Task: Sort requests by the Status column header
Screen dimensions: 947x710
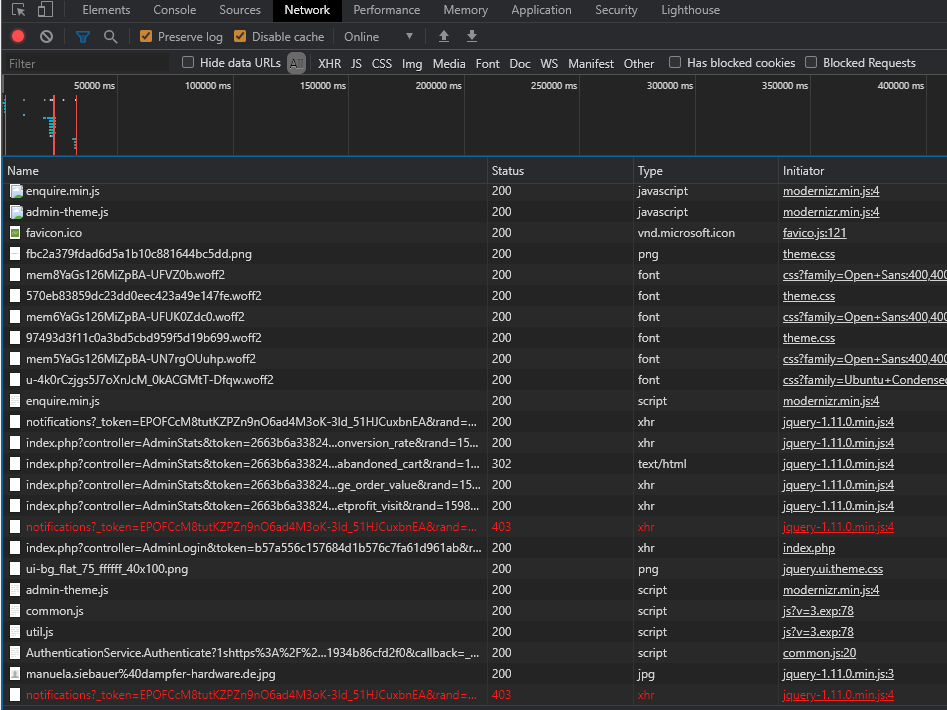Action: point(508,171)
